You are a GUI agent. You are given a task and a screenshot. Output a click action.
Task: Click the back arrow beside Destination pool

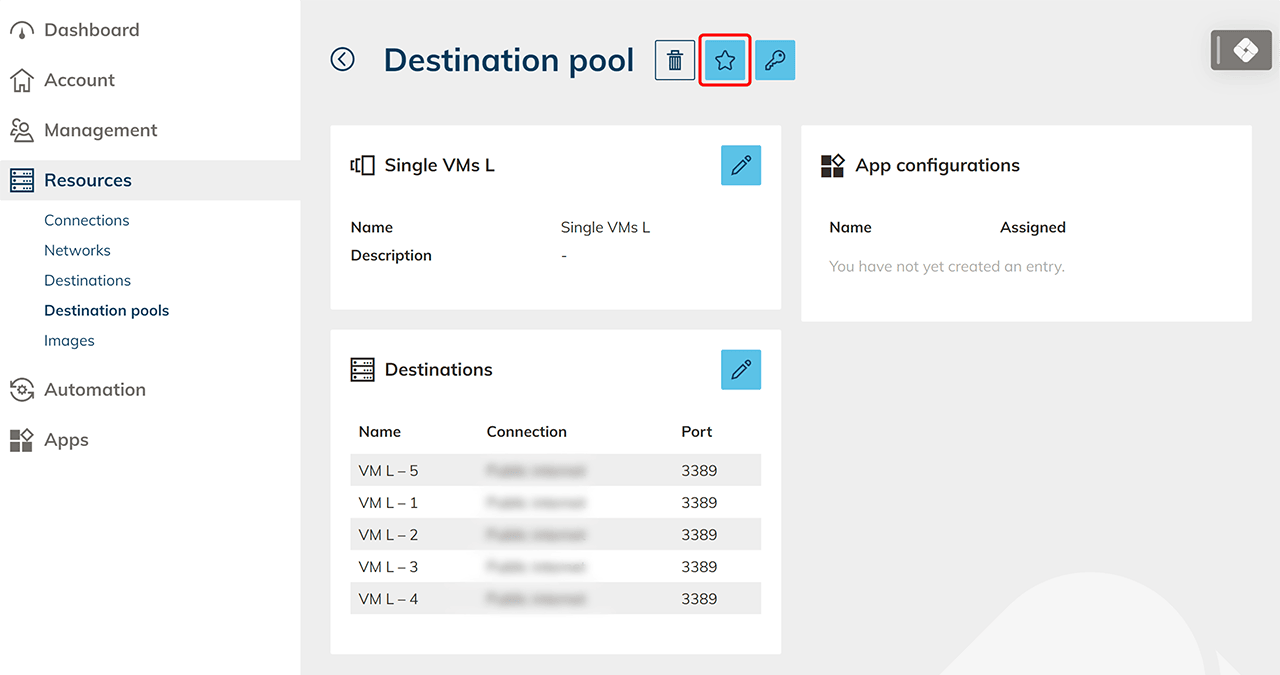point(343,60)
